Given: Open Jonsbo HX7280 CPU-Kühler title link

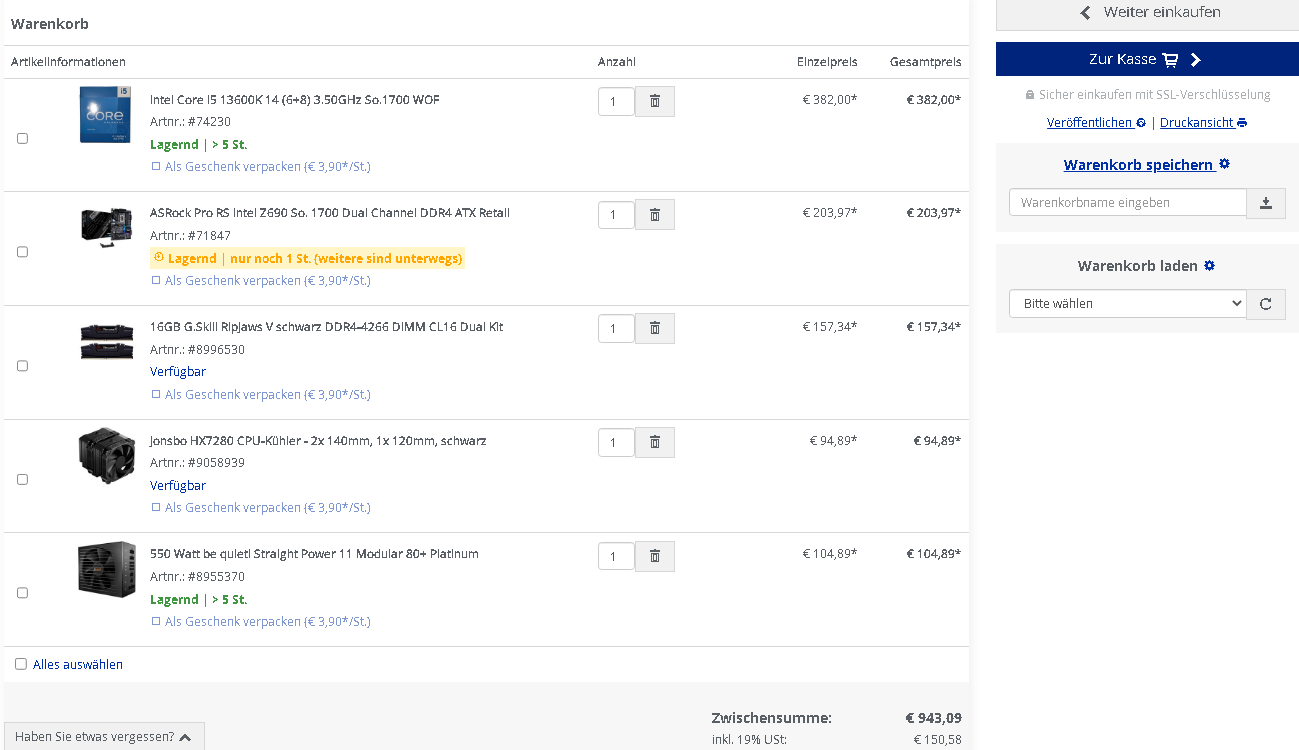Looking at the screenshot, I should coord(318,441).
